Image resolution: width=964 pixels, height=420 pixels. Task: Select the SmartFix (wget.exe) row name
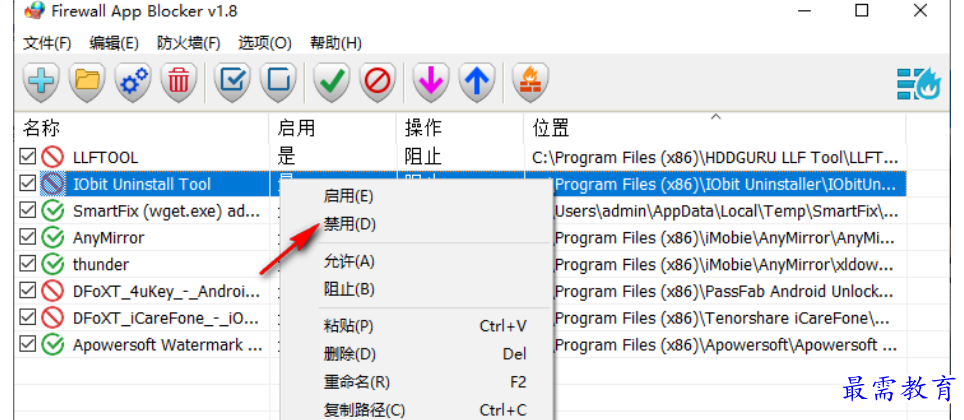coord(167,211)
